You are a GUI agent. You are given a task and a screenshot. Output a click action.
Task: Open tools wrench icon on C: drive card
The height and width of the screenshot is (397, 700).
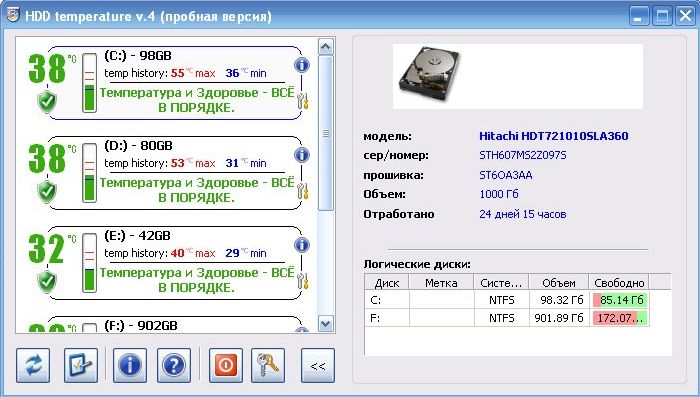point(303,102)
